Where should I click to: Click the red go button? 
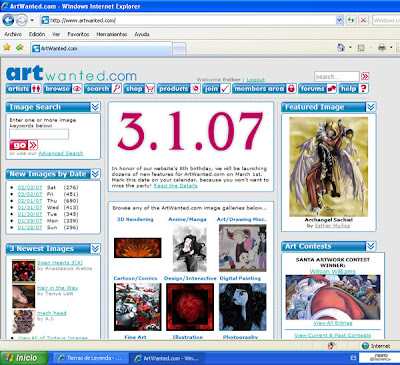pos(23,145)
